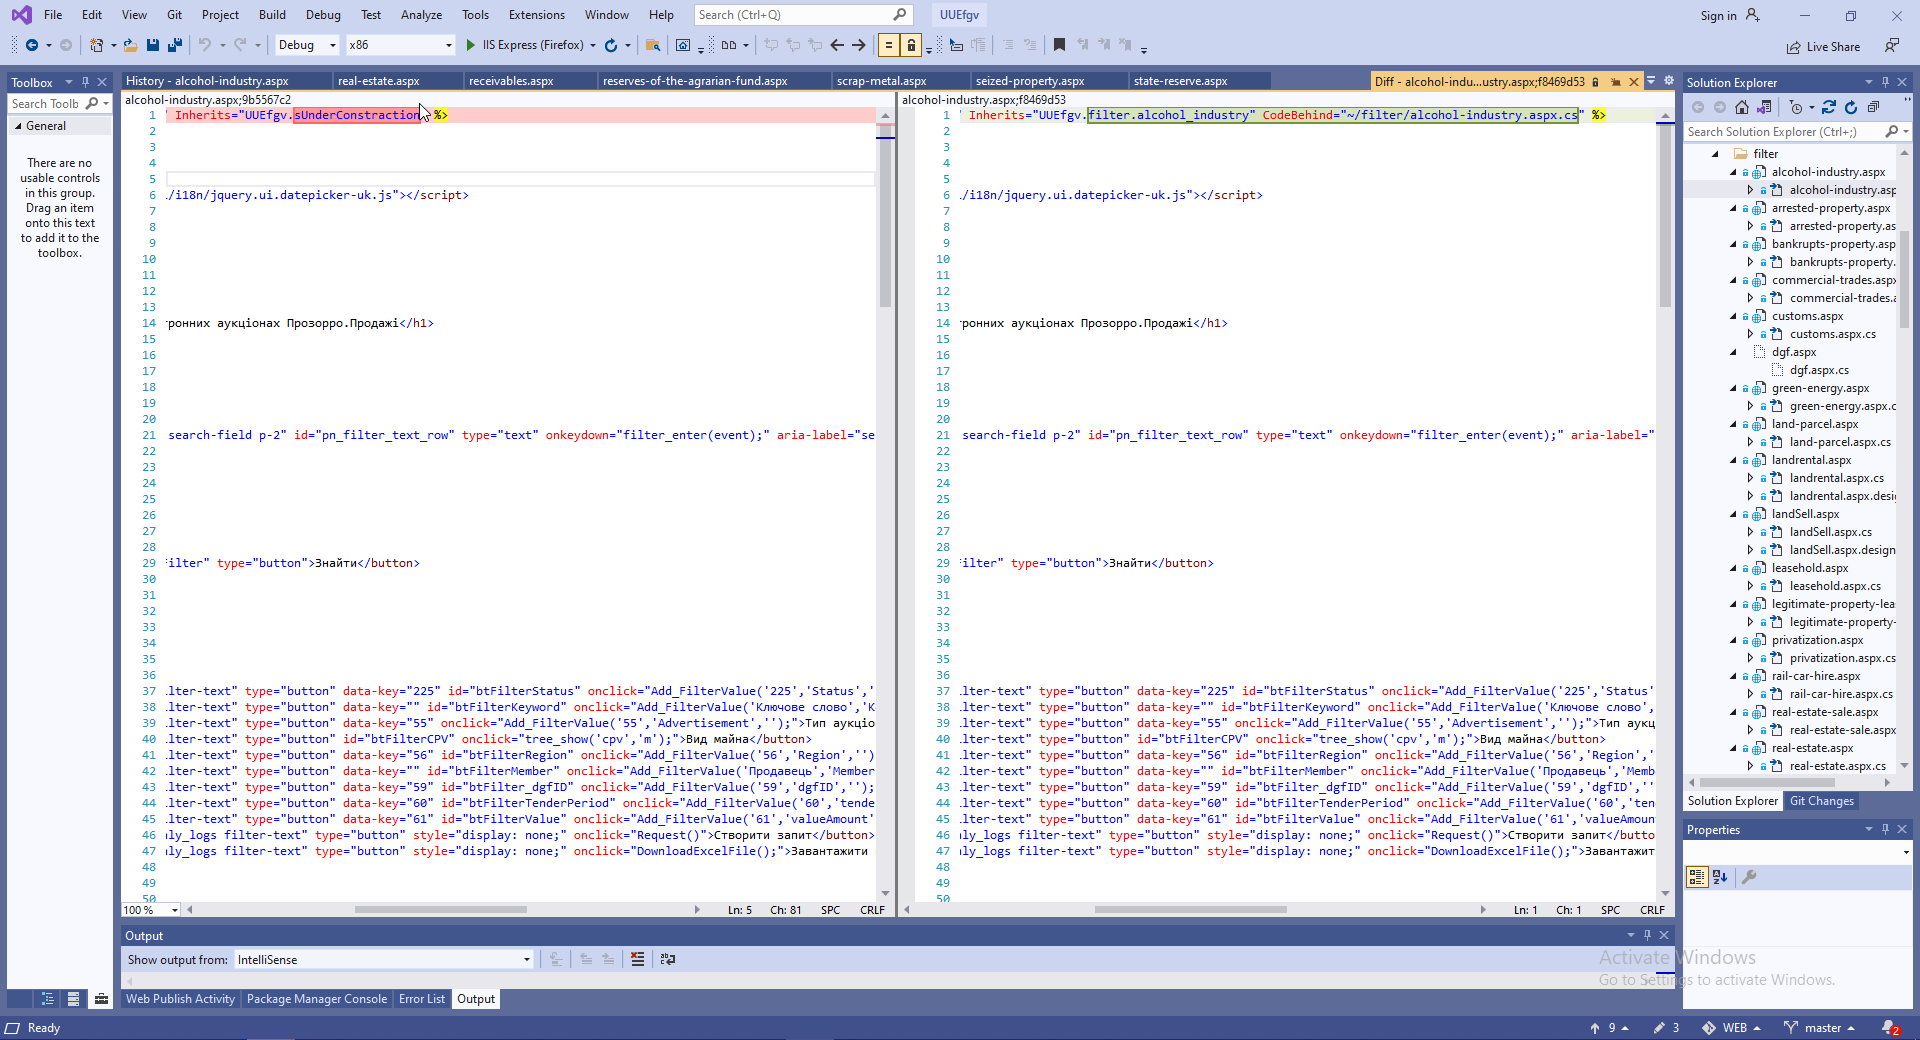Open the Show output from IntelliSense dropdown
Viewport: 1920px width, 1040px height.
(x=384, y=960)
